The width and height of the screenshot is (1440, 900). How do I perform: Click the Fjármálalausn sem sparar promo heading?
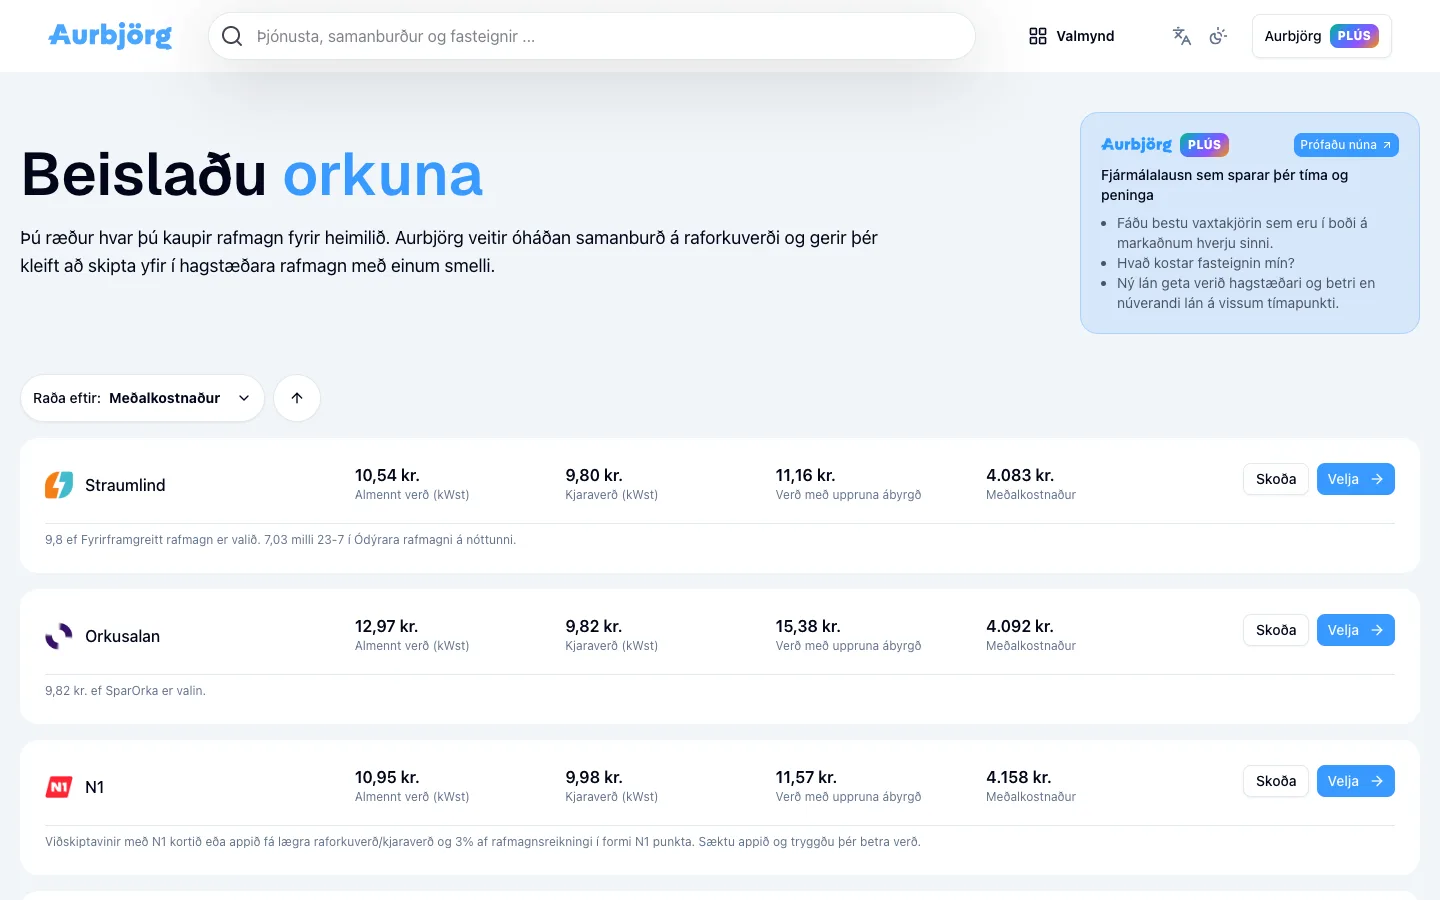tap(1225, 185)
